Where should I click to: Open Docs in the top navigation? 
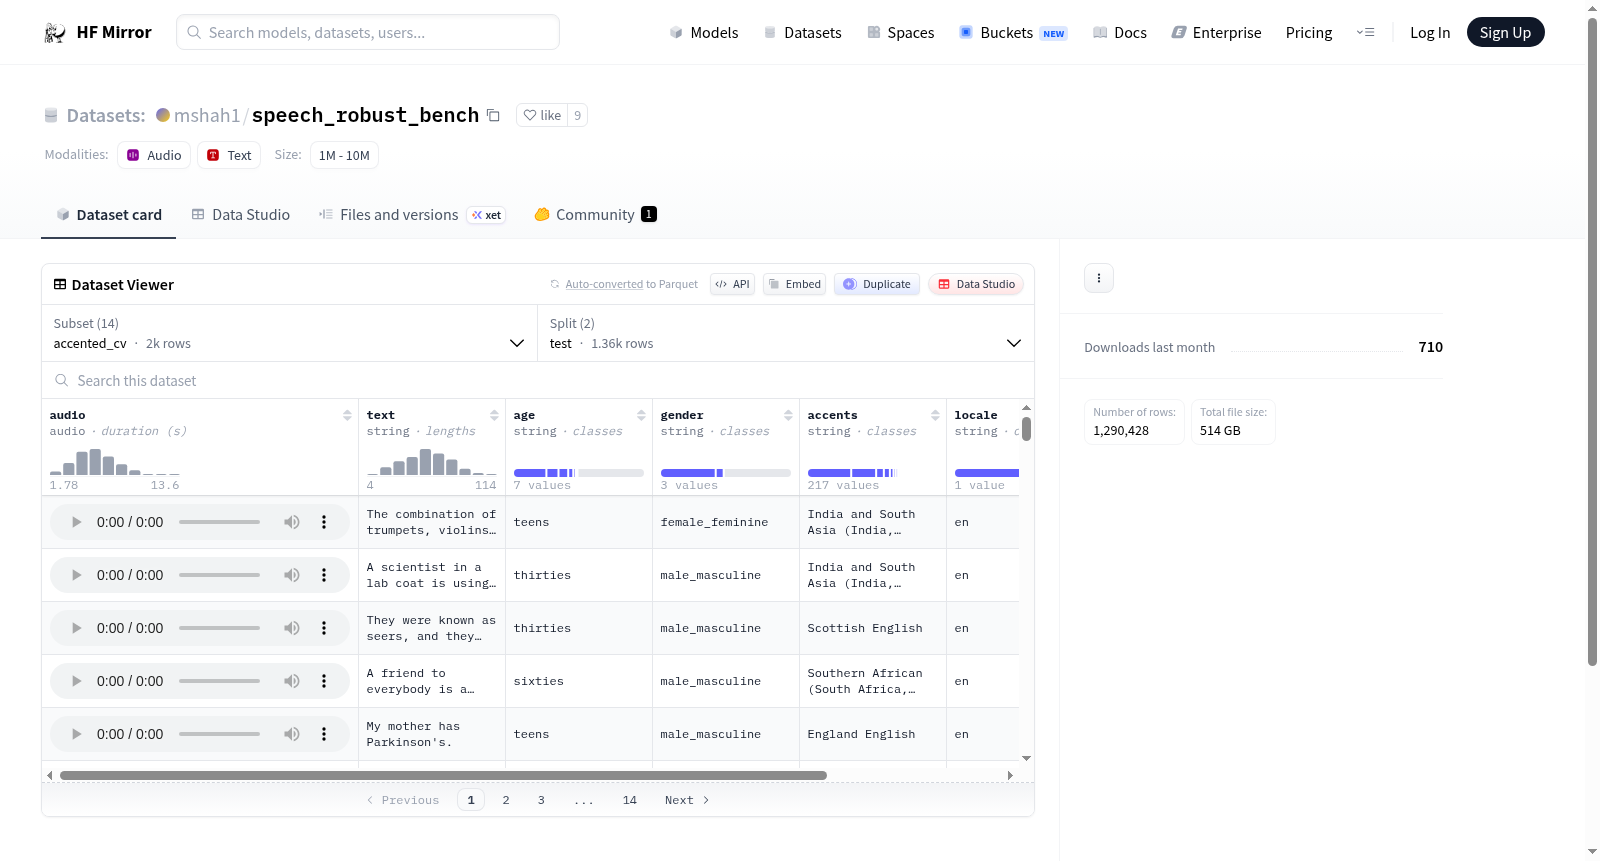coord(1120,32)
